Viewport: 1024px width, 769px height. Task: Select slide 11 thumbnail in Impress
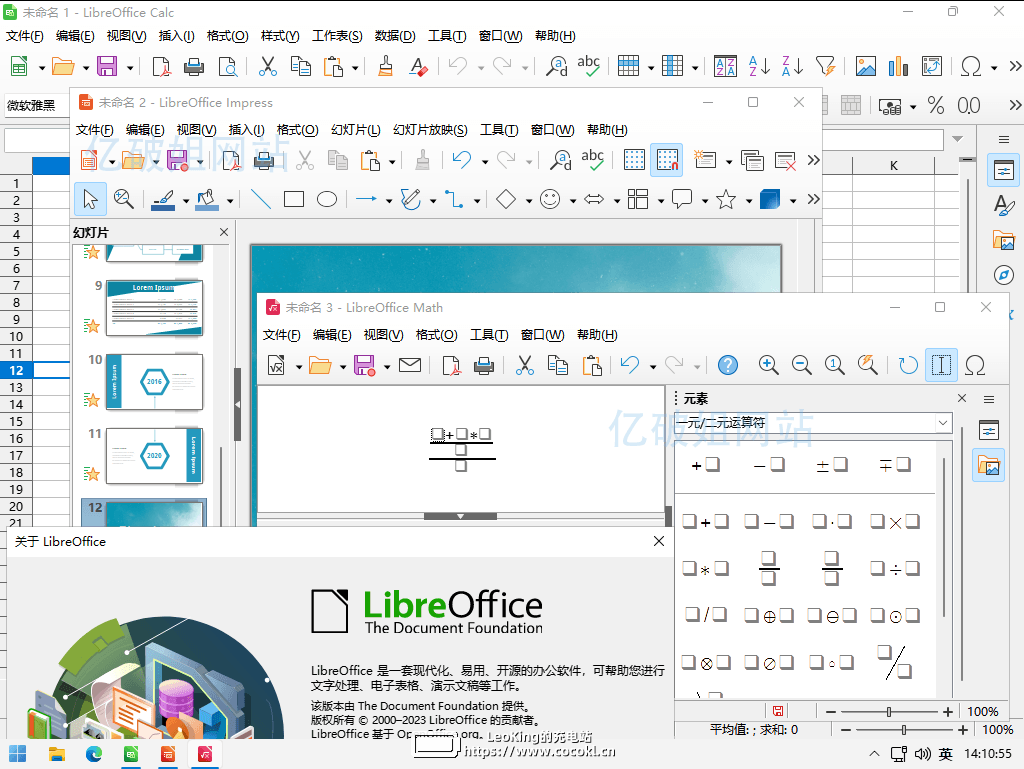tap(155, 456)
